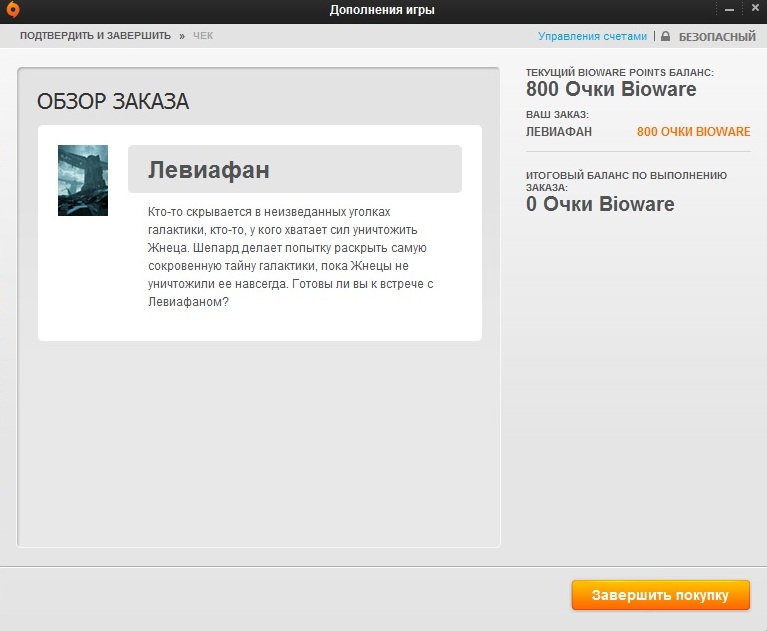Open the Управления счетами link

coord(592,36)
